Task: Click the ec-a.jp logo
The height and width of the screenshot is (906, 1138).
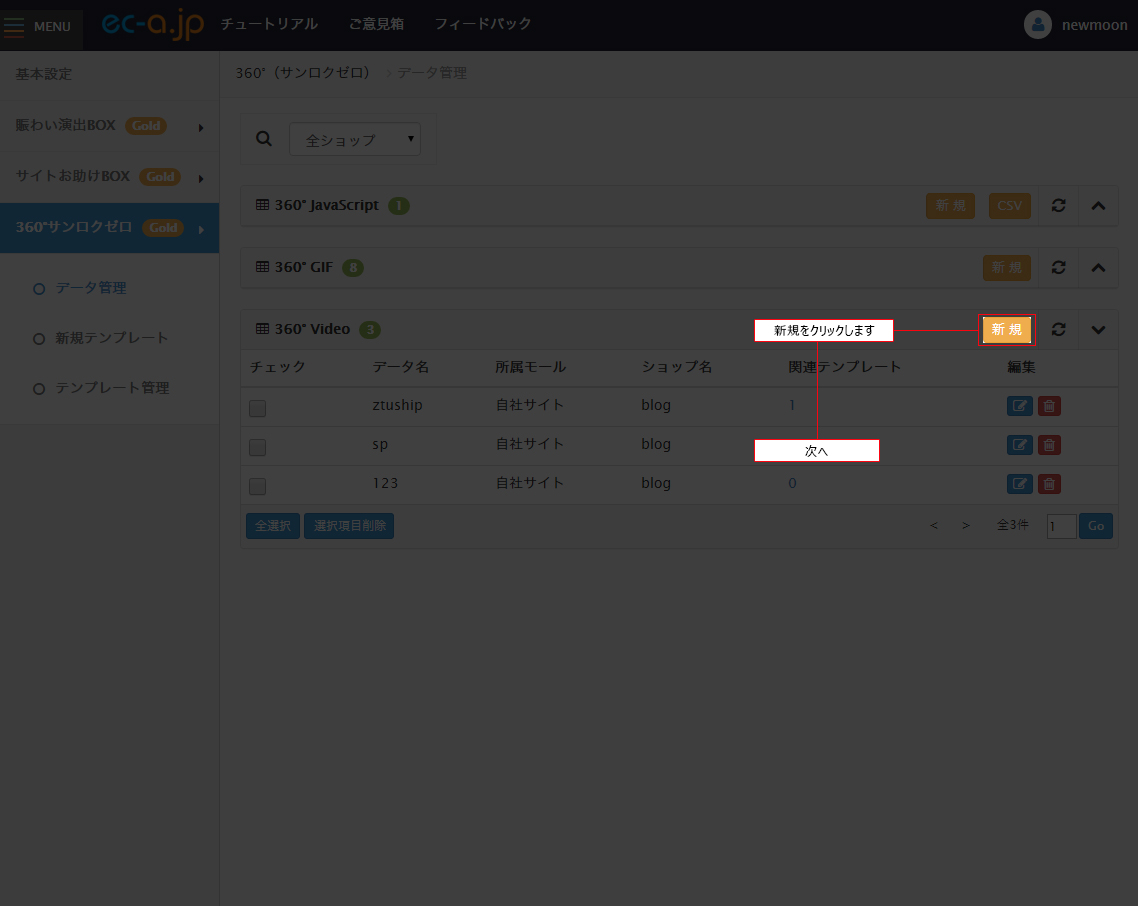Action: (x=152, y=25)
